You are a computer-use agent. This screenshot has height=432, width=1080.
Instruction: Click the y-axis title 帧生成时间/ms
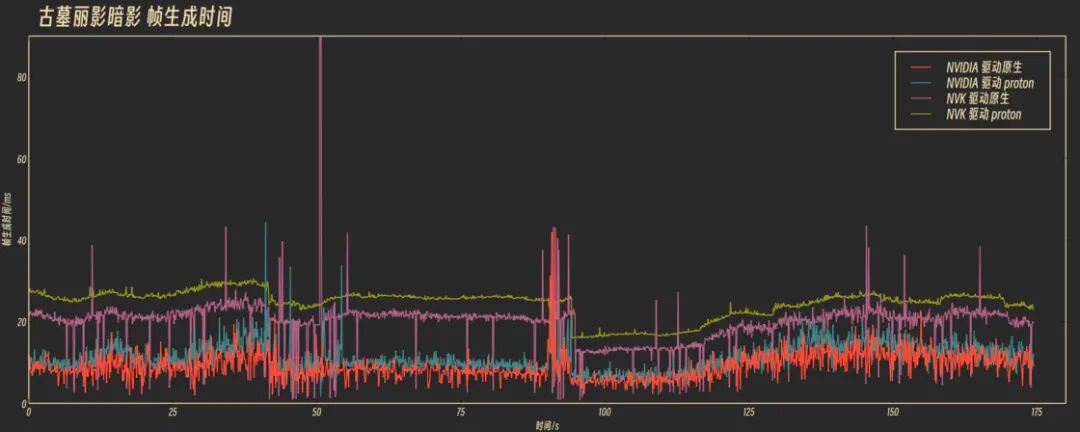tap(5, 220)
